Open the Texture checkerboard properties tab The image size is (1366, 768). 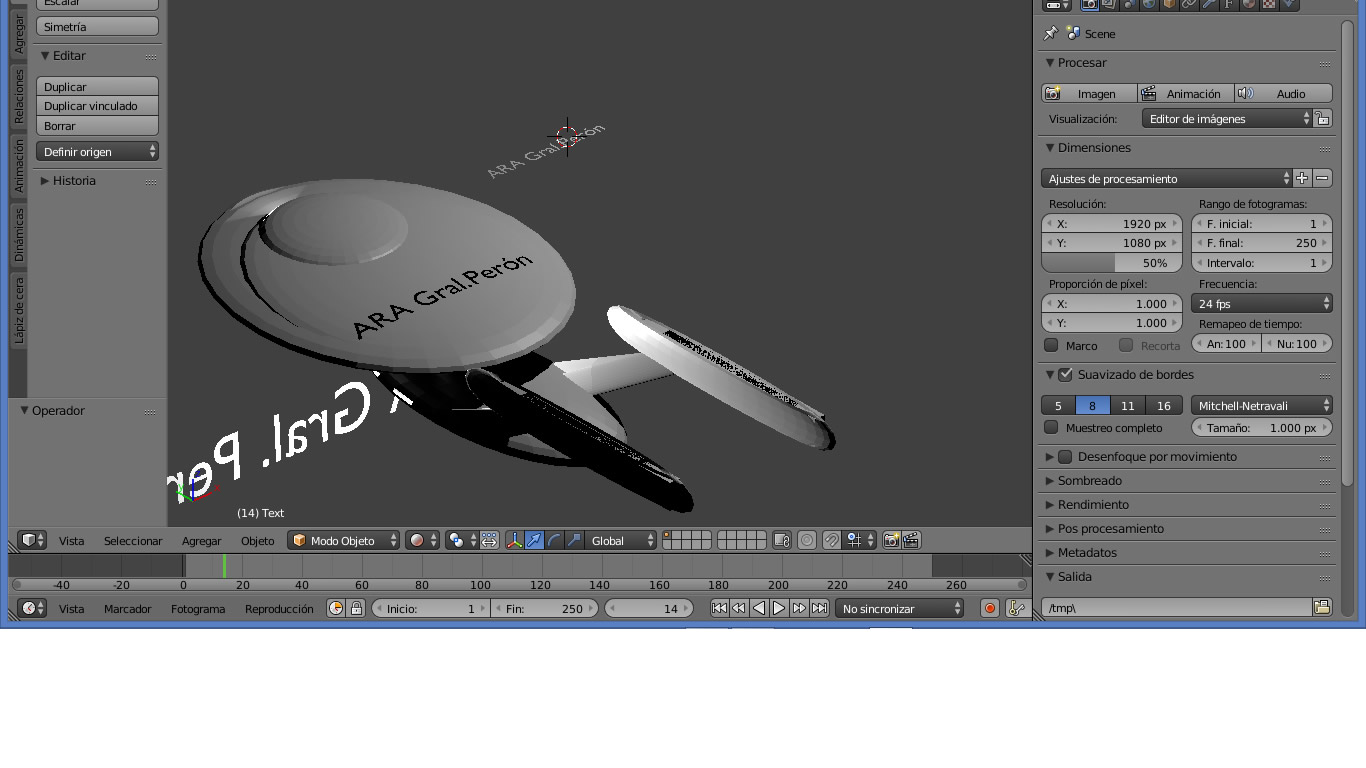tap(1269, 4)
